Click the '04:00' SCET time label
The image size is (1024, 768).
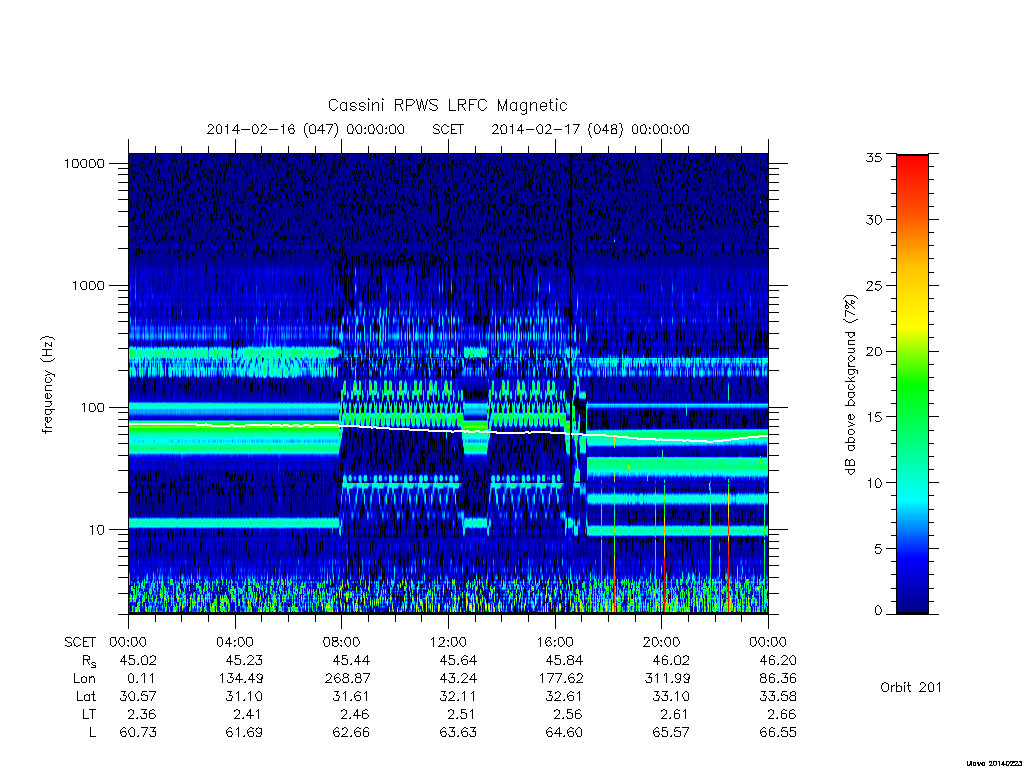(x=235, y=642)
